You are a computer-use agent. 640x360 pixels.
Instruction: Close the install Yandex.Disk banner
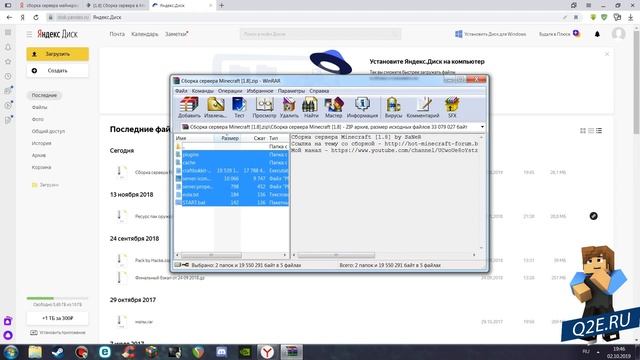pyautogui.click(x=607, y=54)
